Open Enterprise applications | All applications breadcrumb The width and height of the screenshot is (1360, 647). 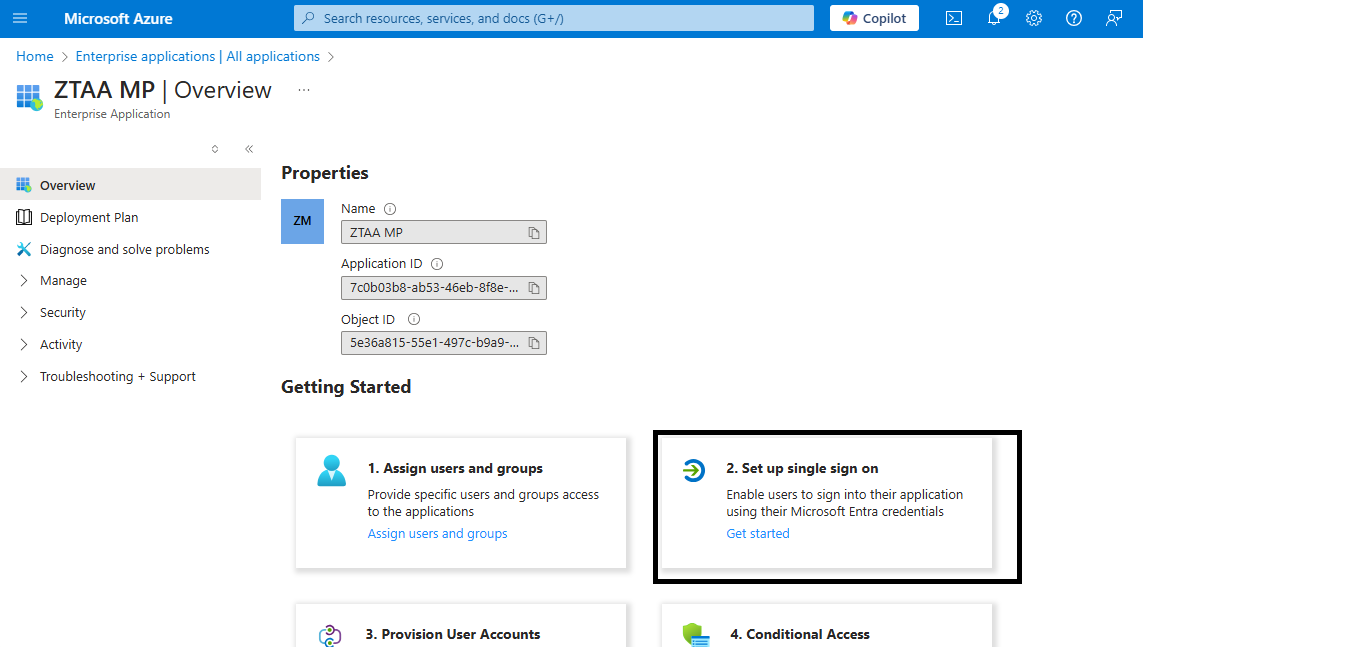pyautogui.click(x=198, y=57)
